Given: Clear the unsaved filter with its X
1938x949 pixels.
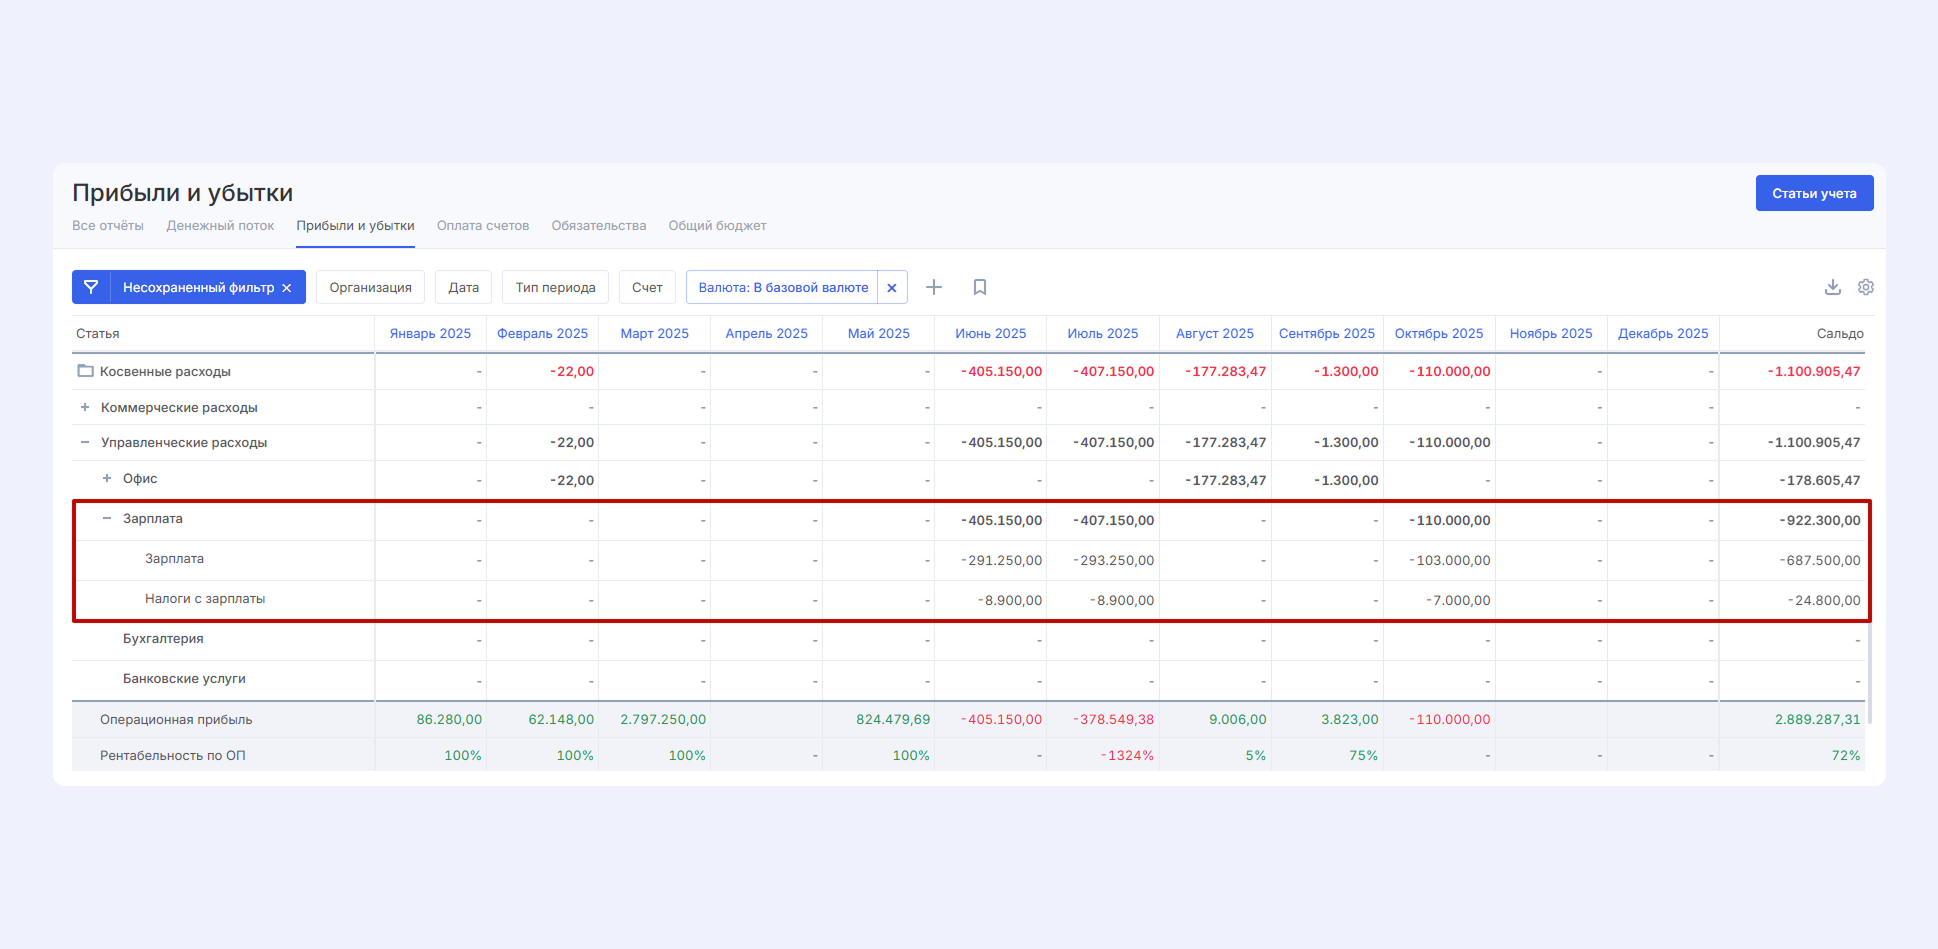Looking at the screenshot, I should point(287,288).
